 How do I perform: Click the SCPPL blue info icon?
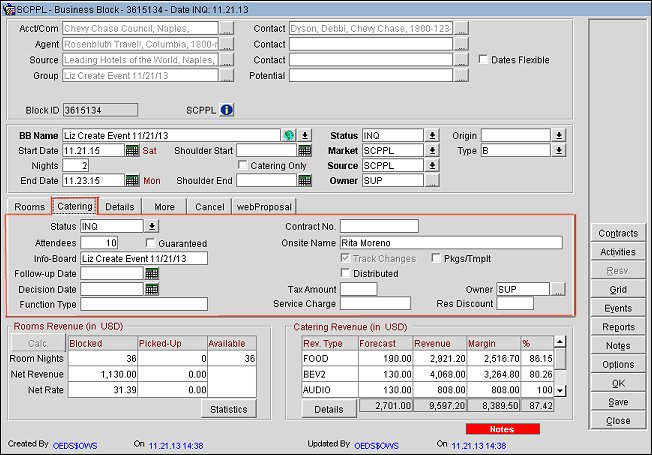coord(226,110)
